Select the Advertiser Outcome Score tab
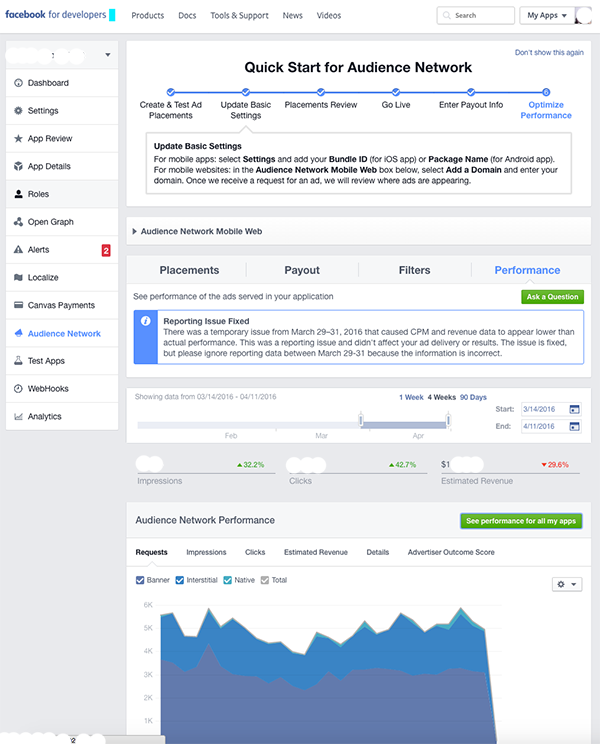The height and width of the screenshot is (744, 600). [x=451, y=552]
